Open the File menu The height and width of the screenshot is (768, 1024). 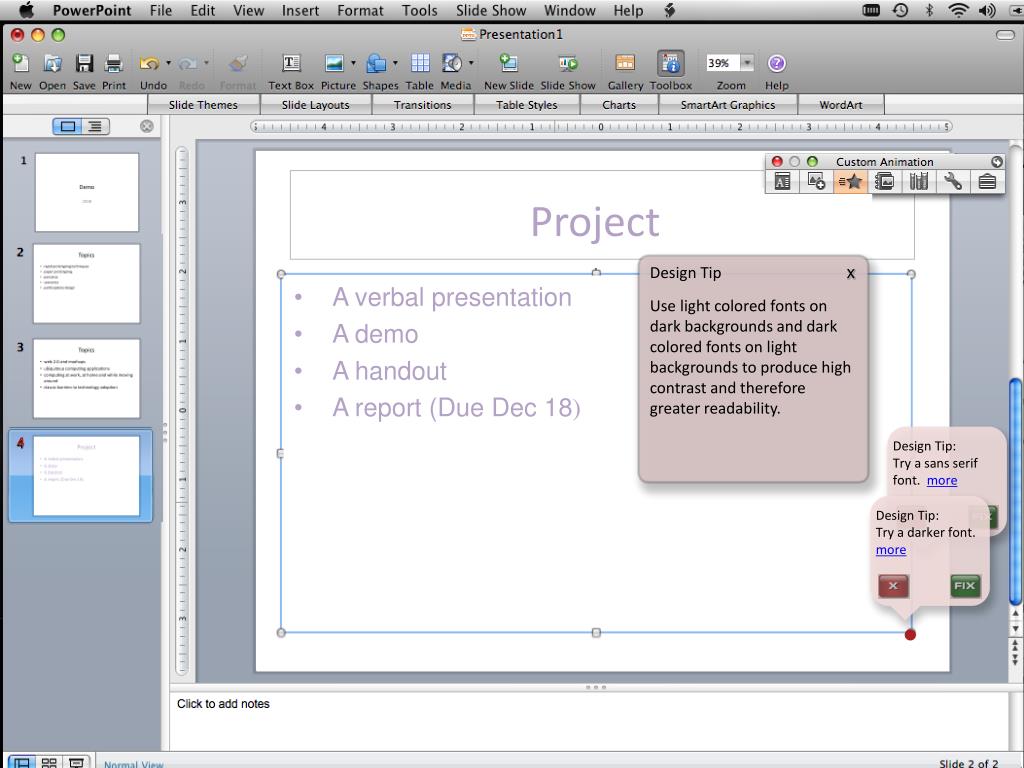coord(161,10)
